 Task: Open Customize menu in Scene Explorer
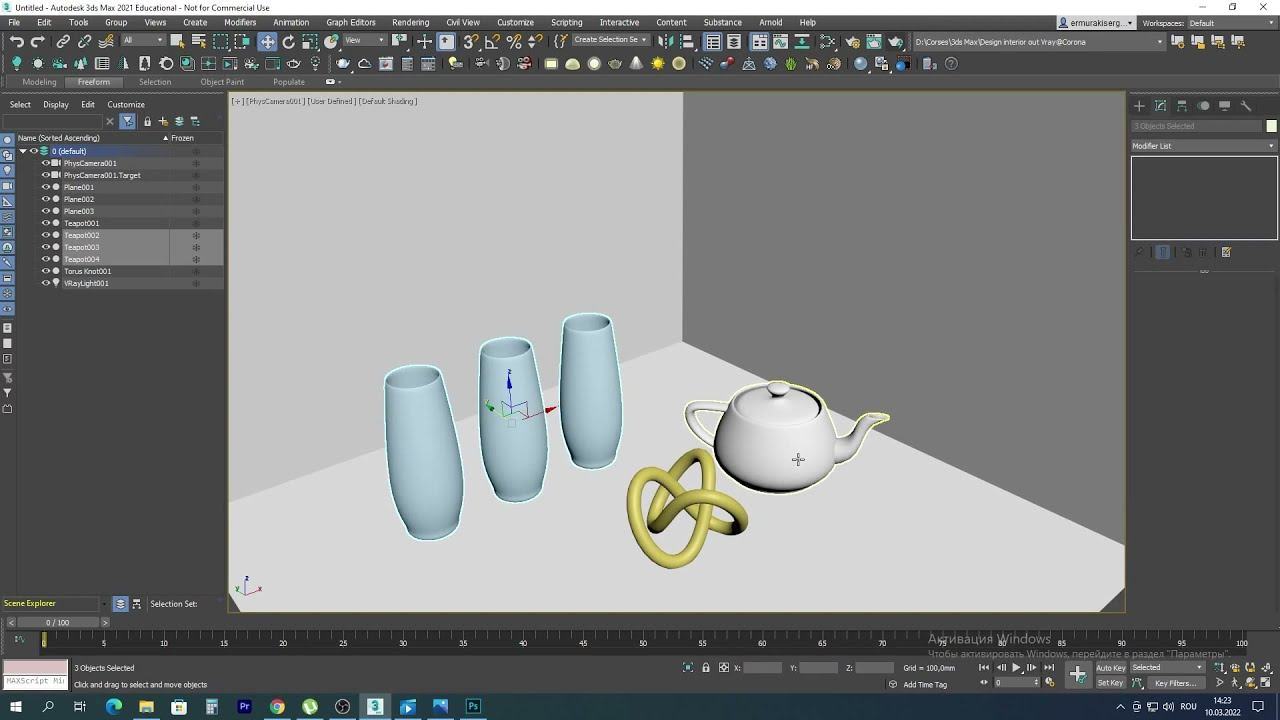(x=126, y=104)
